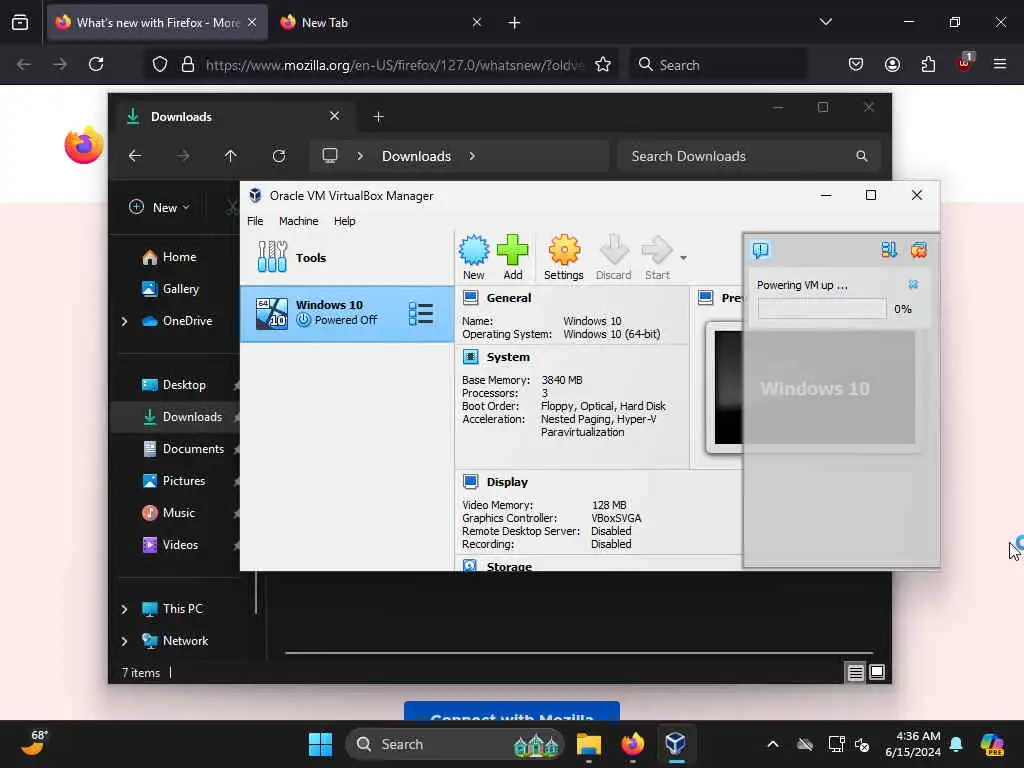Click the orange icon in the notification panel top-right corner
This screenshot has width=1024, height=768.
[919, 249]
